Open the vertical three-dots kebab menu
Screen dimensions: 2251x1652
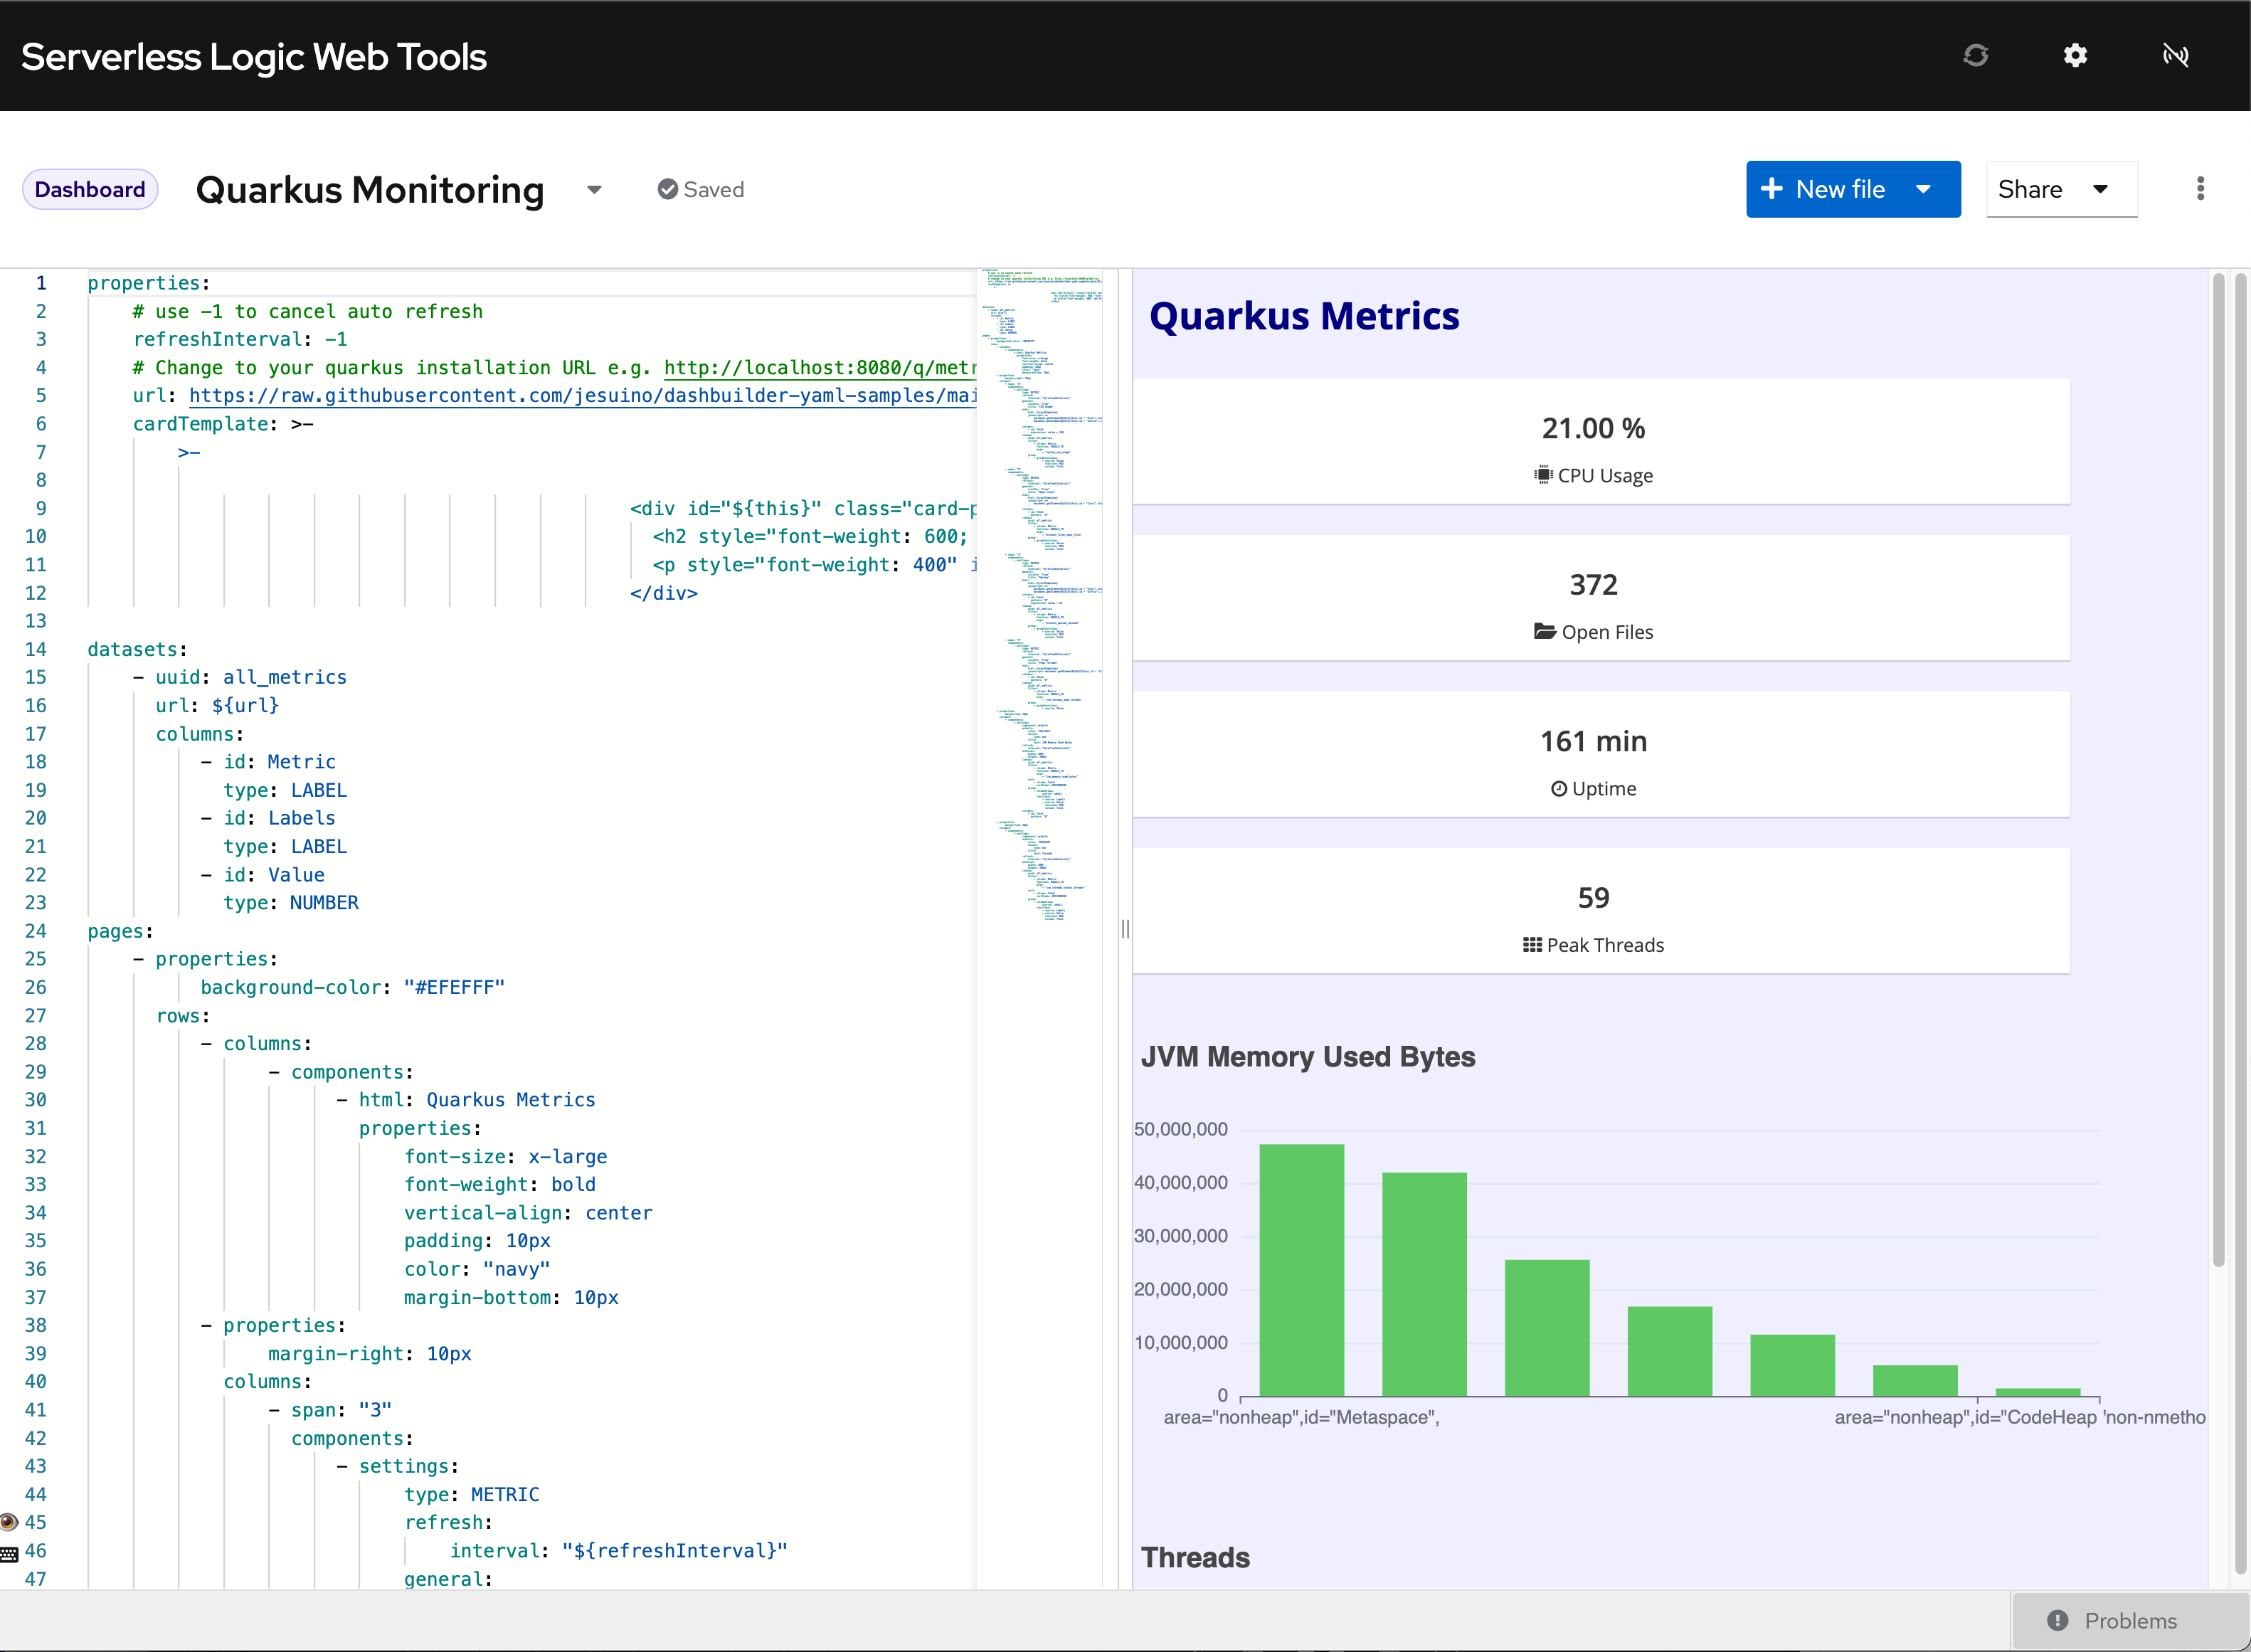[2200, 189]
